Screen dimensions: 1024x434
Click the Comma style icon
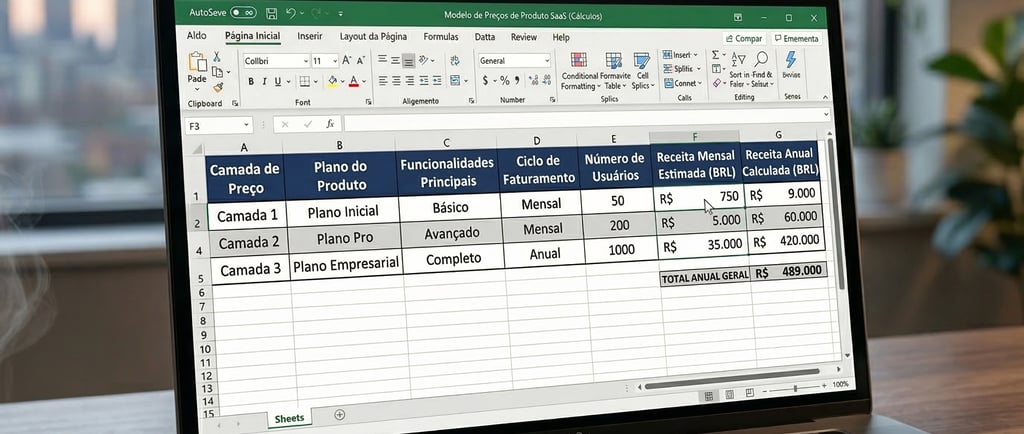tap(517, 81)
